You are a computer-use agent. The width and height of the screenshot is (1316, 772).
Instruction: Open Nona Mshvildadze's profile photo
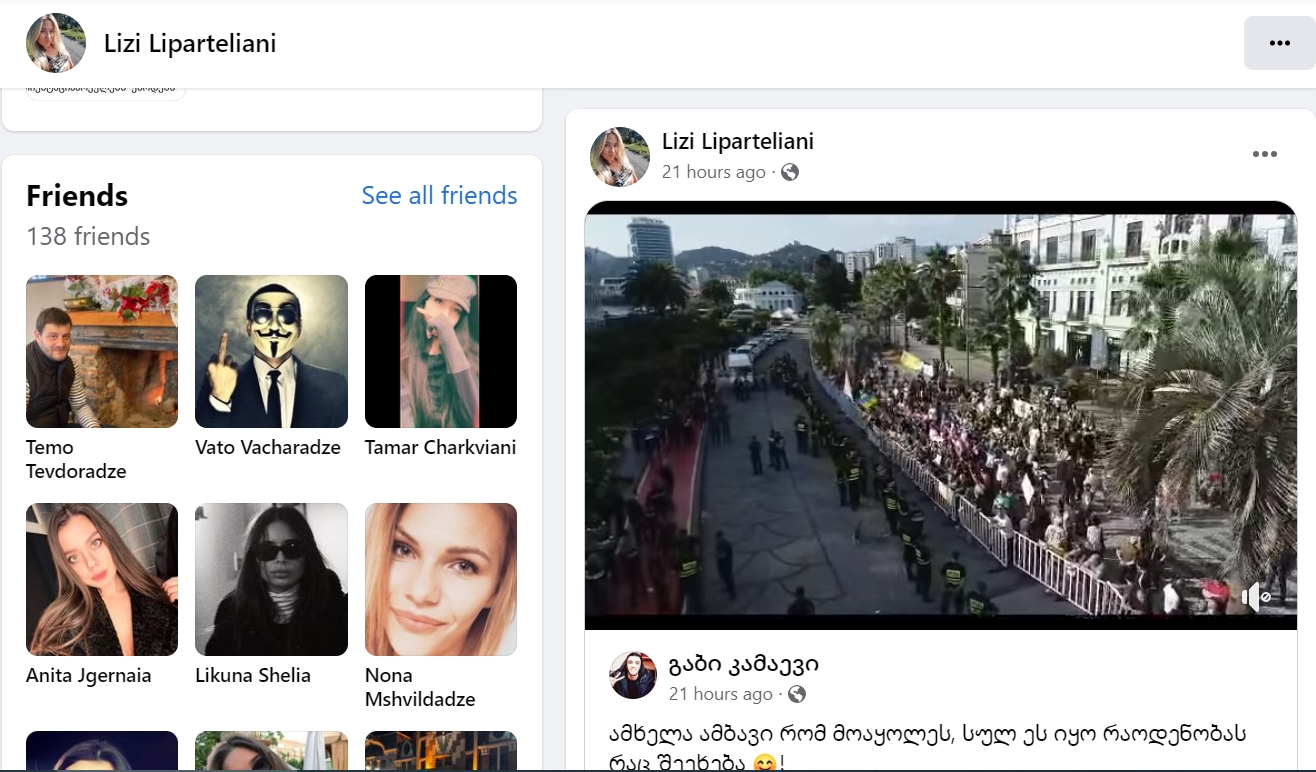coord(441,579)
